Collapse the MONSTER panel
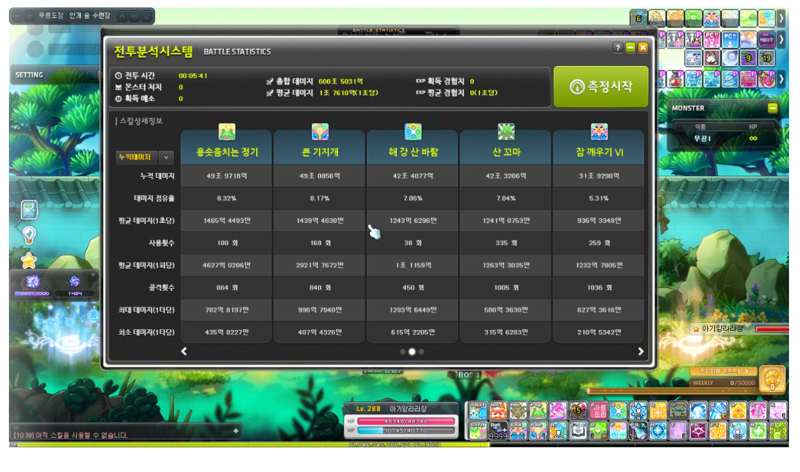The width and height of the screenshot is (800, 472). [x=772, y=108]
